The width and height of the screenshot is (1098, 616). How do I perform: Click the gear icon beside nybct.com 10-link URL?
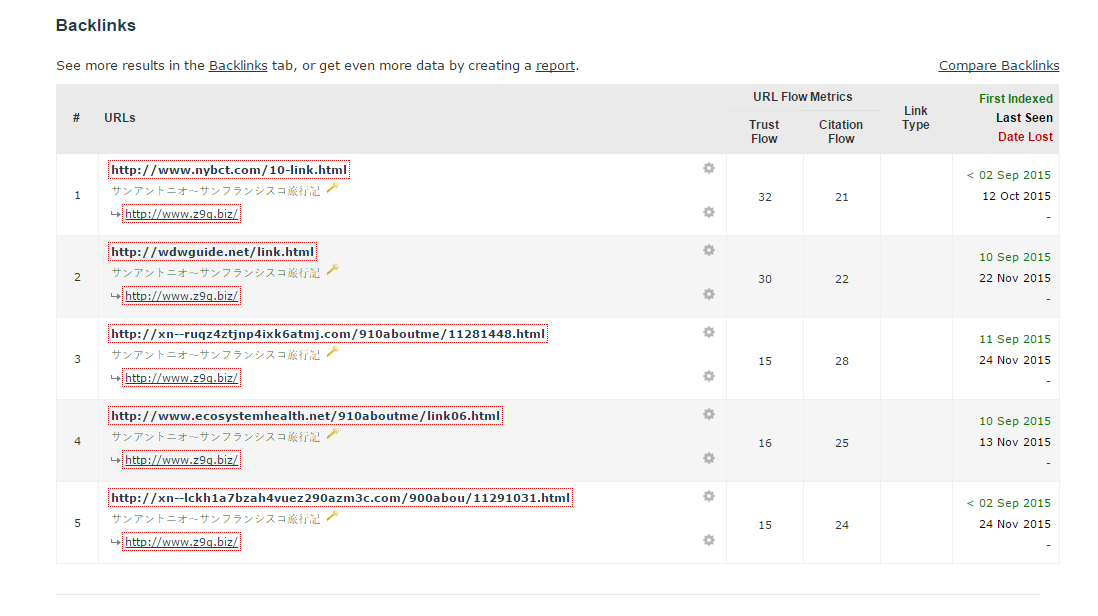[x=709, y=168]
